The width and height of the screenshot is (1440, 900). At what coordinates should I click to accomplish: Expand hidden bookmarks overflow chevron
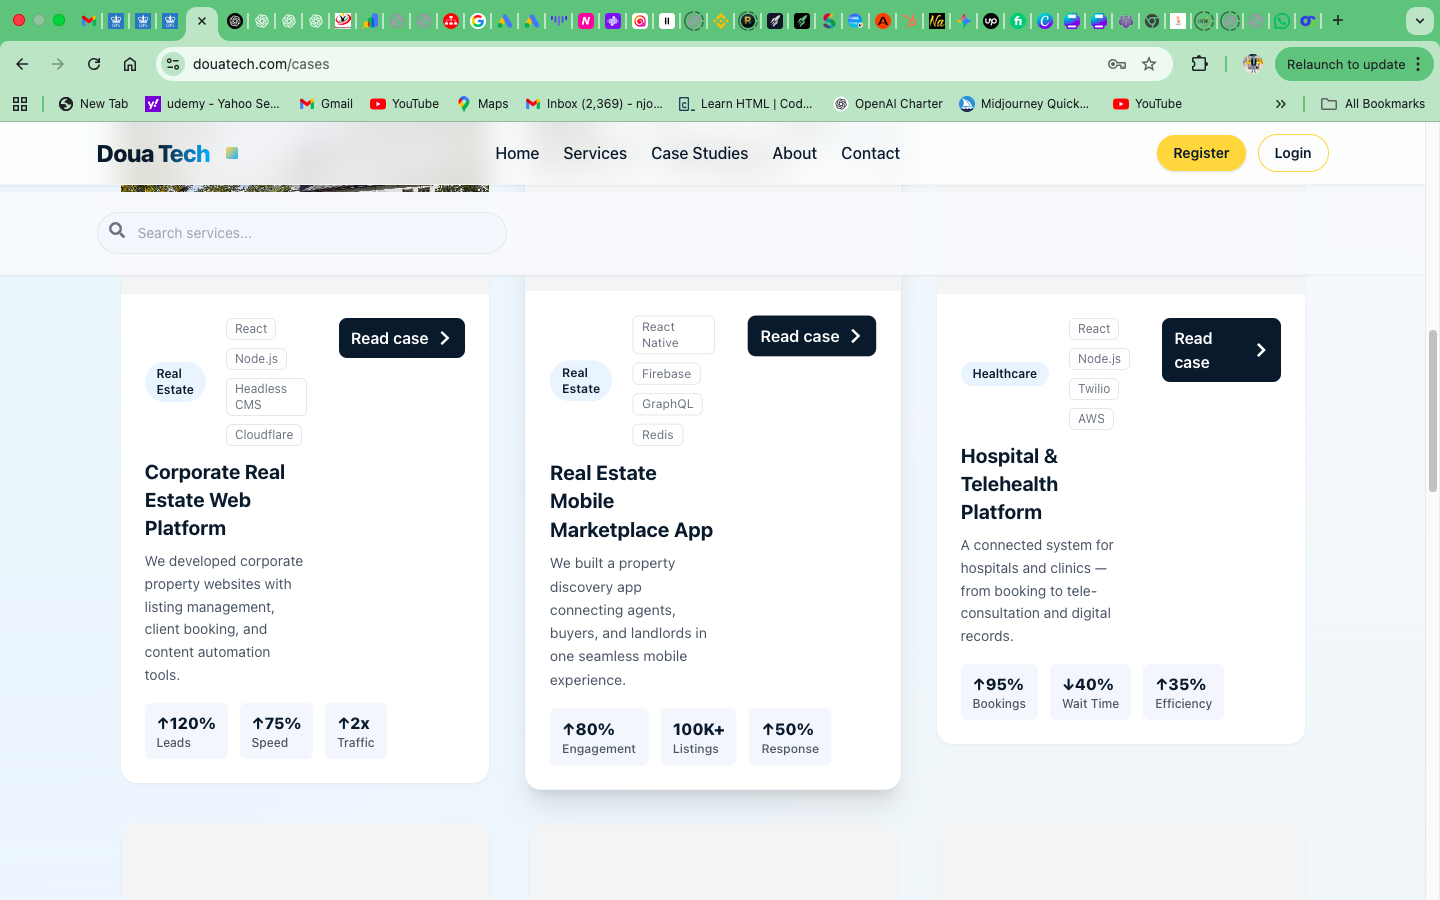point(1280,104)
